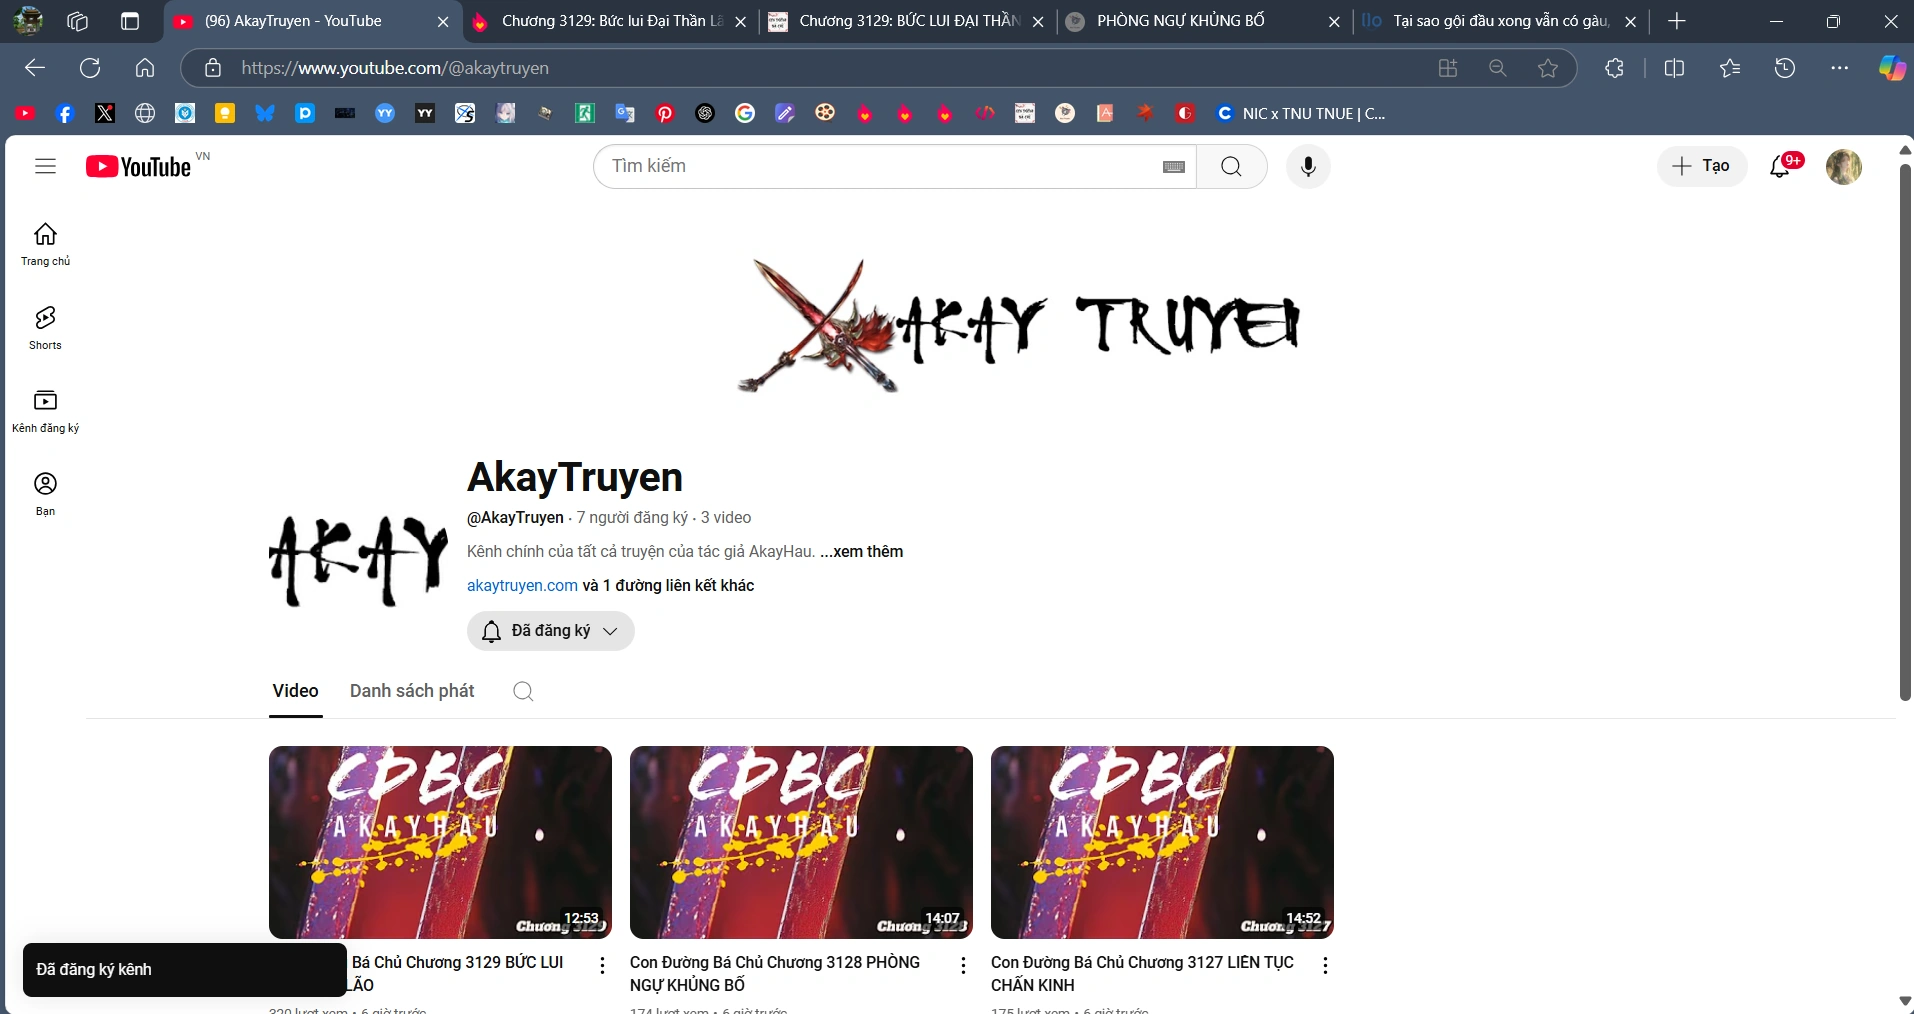Expand the Đã đăng ký subscription dropdown
This screenshot has height=1014, width=1914.
(x=551, y=631)
